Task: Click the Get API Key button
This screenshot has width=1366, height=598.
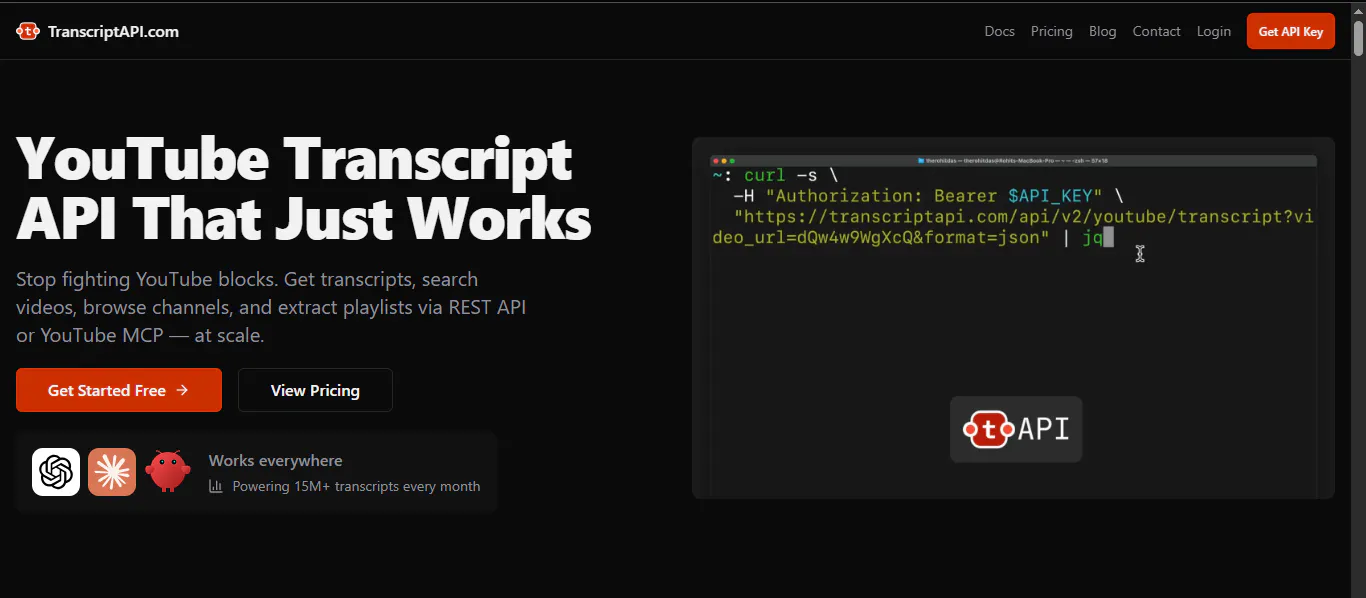Action: point(1290,31)
